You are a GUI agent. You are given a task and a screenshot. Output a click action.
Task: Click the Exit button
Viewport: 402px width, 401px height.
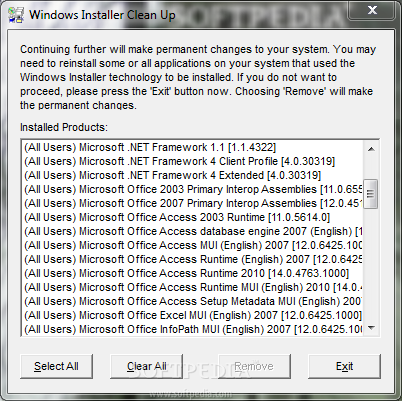click(344, 366)
